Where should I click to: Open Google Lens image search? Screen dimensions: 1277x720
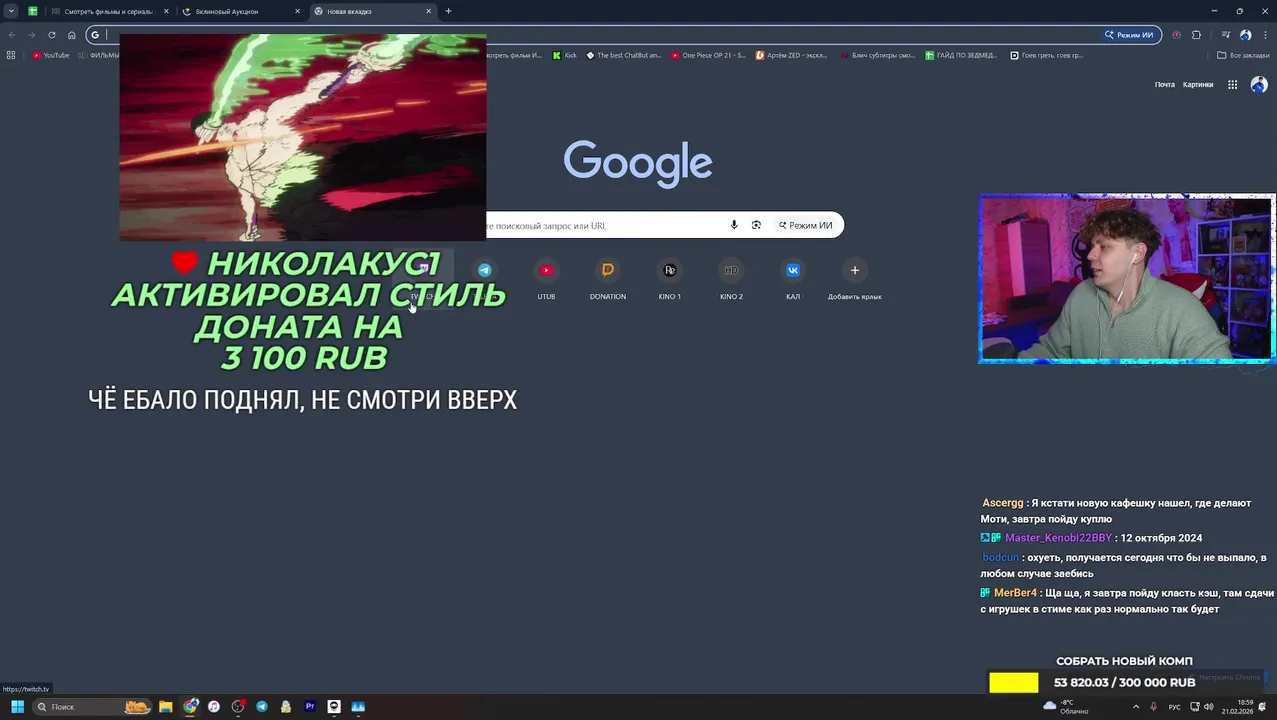pos(756,225)
